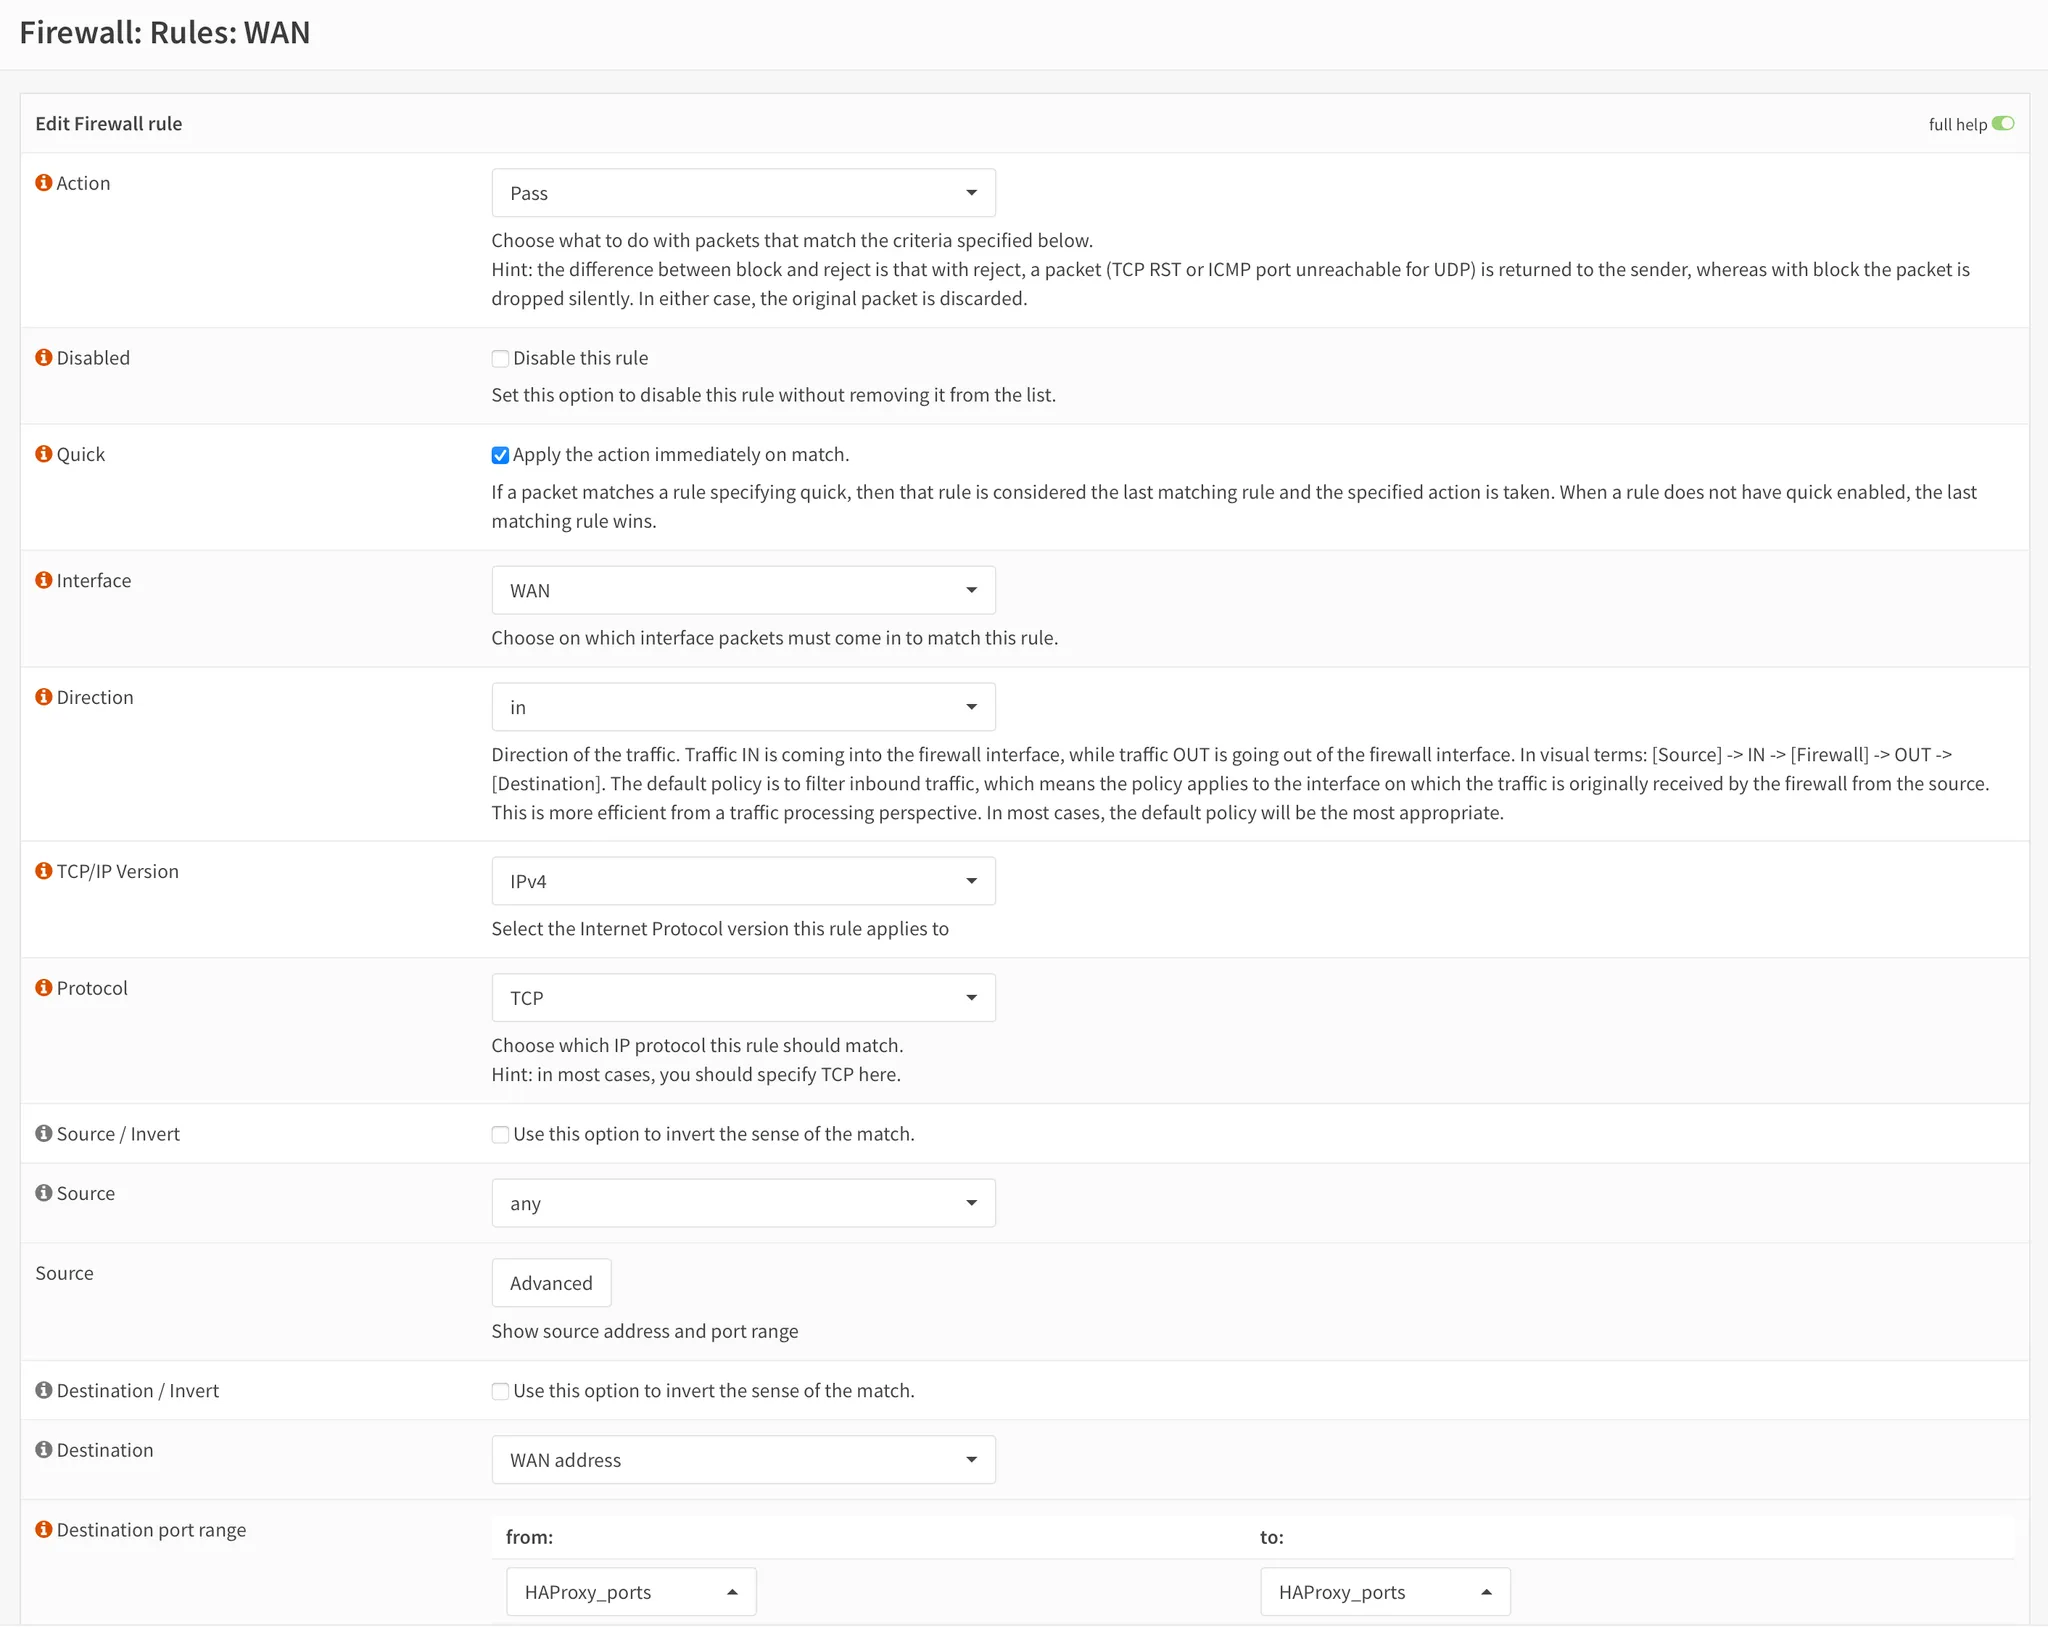Click the help icon next to Quick
2048x1627 pixels.
click(43, 454)
